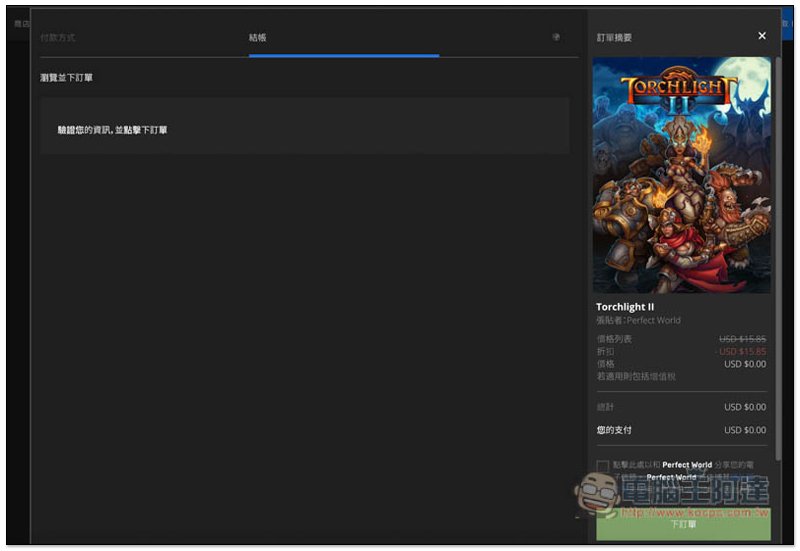Click the 瀏覽並下訂單 section heading
Viewport: 800px width, 551px height.
click(66, 78)
